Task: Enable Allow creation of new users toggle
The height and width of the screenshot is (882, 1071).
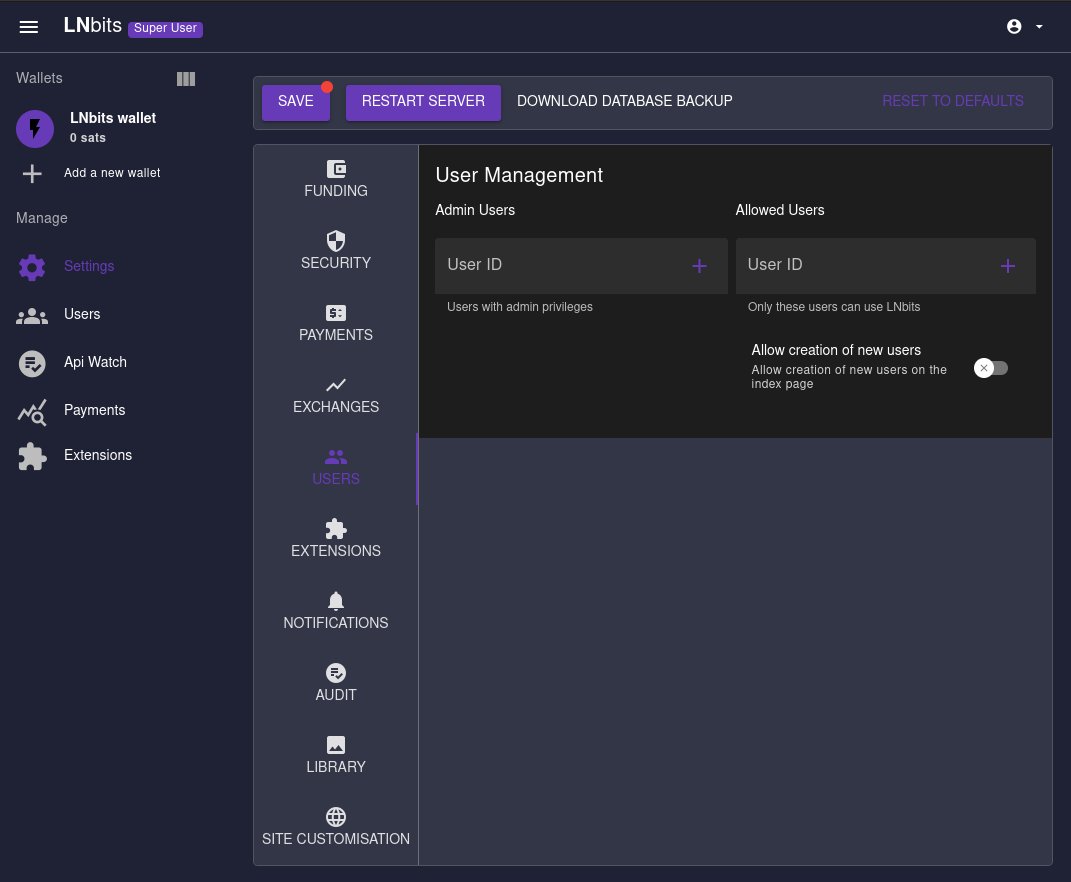Action: [991, 368]
